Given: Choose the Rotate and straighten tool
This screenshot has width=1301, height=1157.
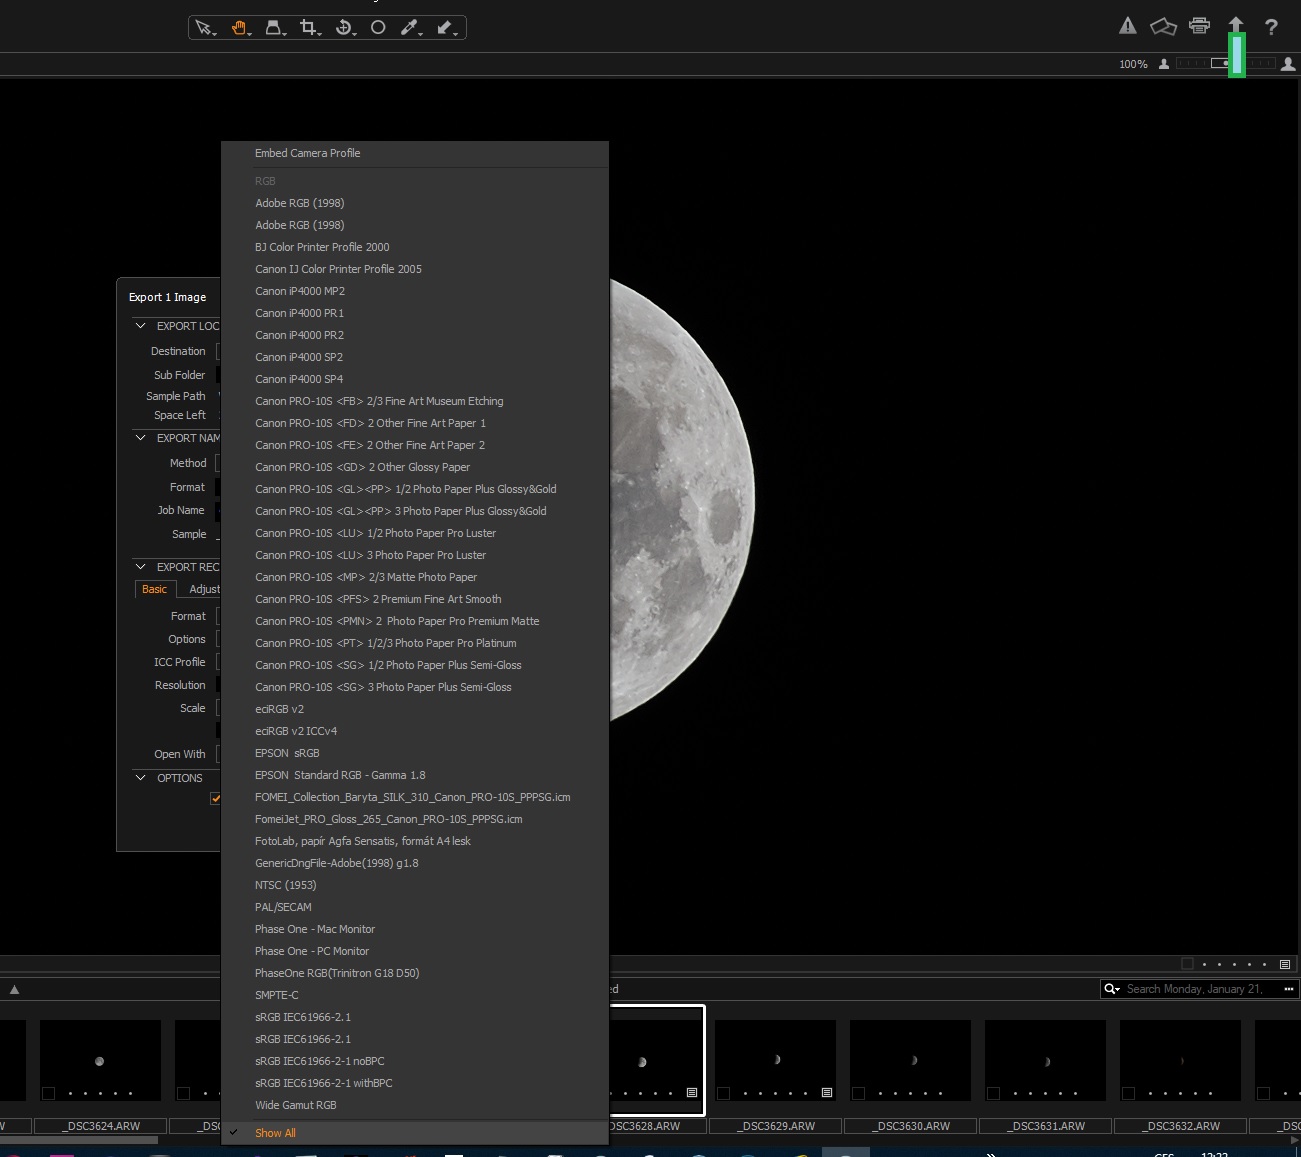Looking at the screenshot, I should [x=344, y=28].
